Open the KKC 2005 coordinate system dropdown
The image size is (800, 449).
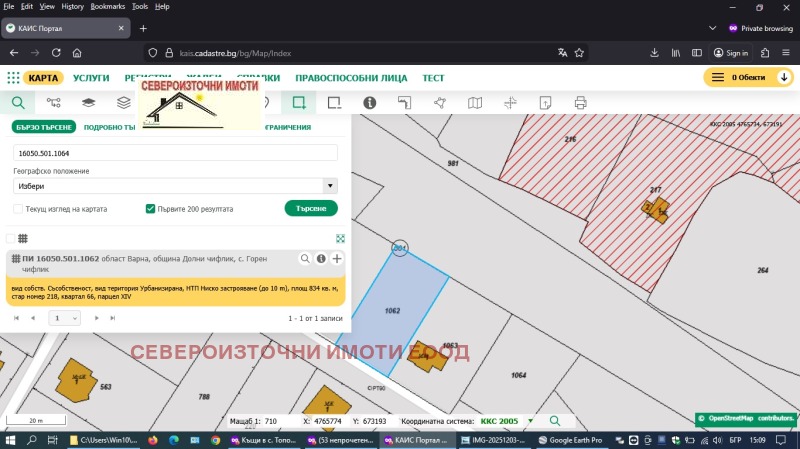point(530,421)
